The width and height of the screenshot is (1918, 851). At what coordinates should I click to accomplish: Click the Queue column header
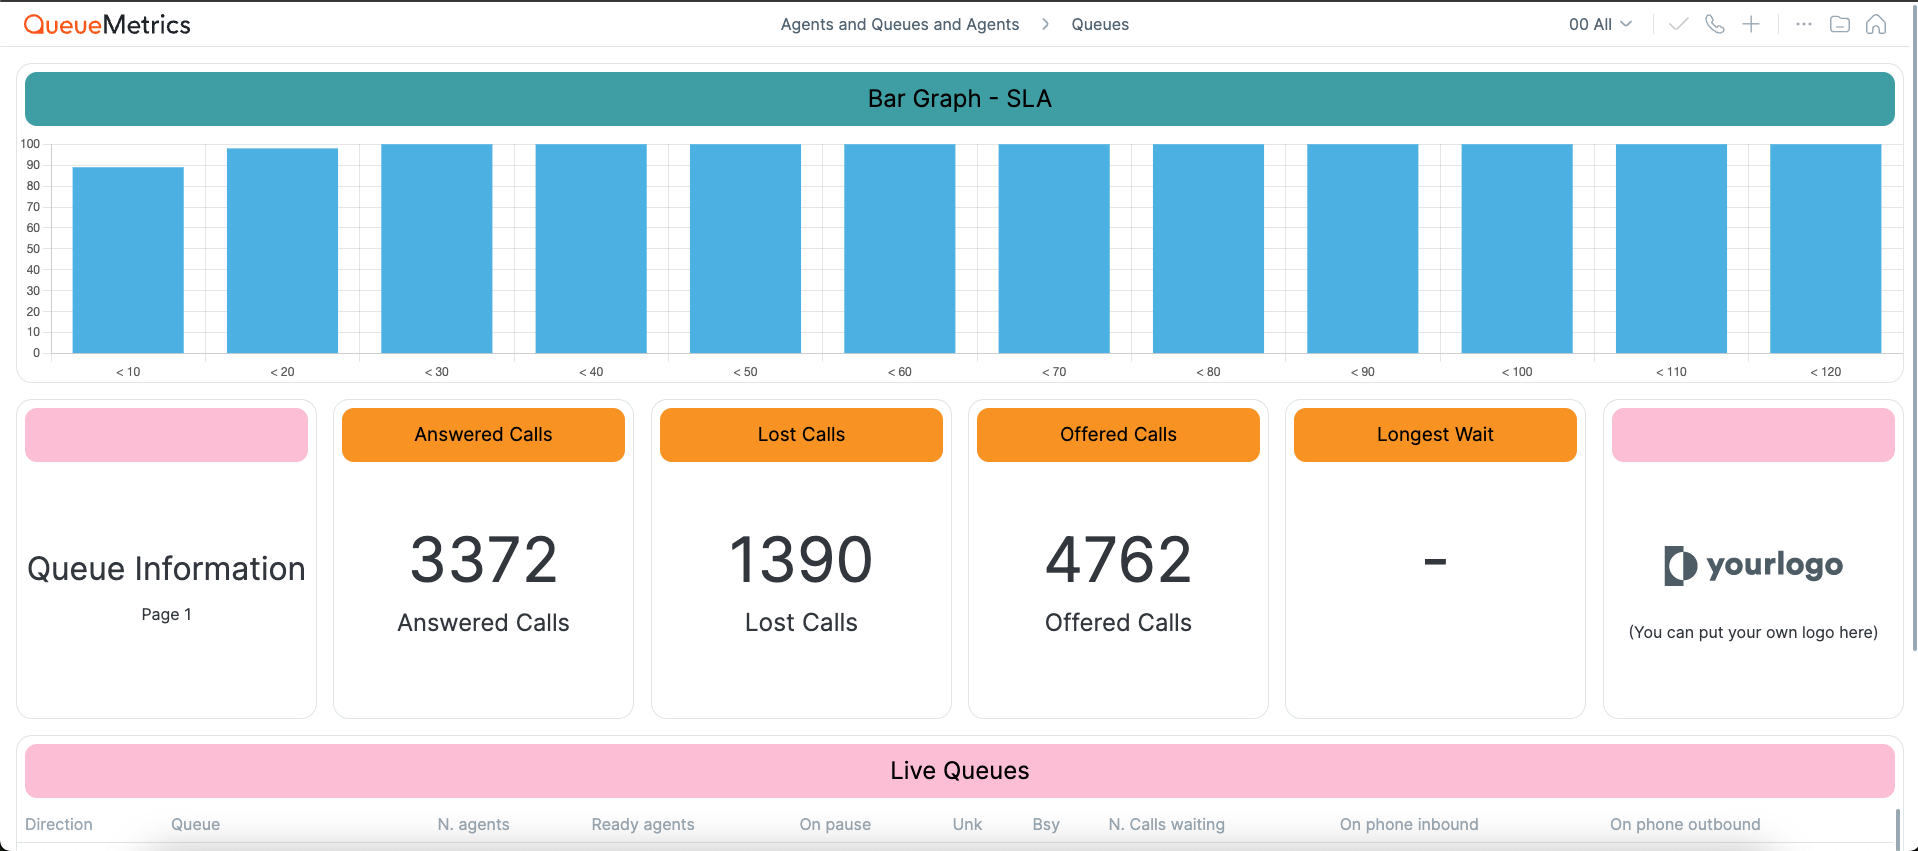(195, 824)
